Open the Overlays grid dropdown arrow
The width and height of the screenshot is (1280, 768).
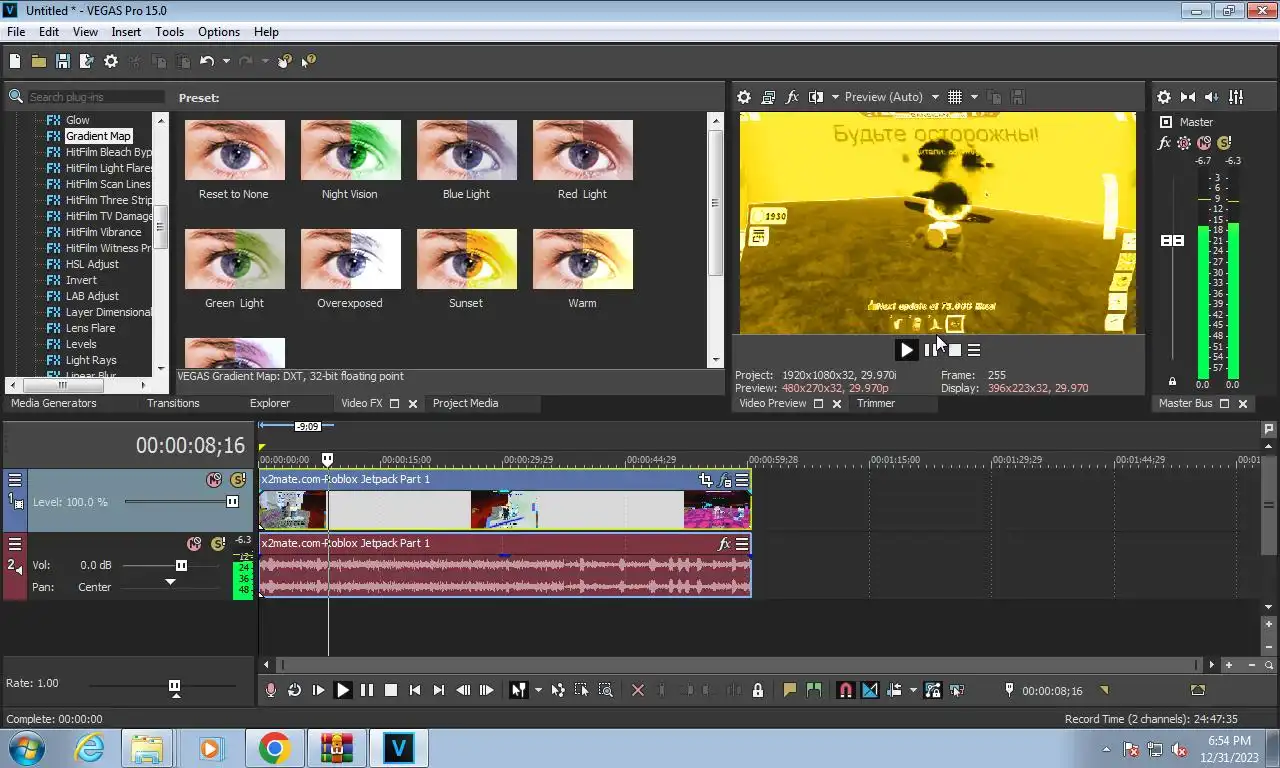click(x=974, y=97)
